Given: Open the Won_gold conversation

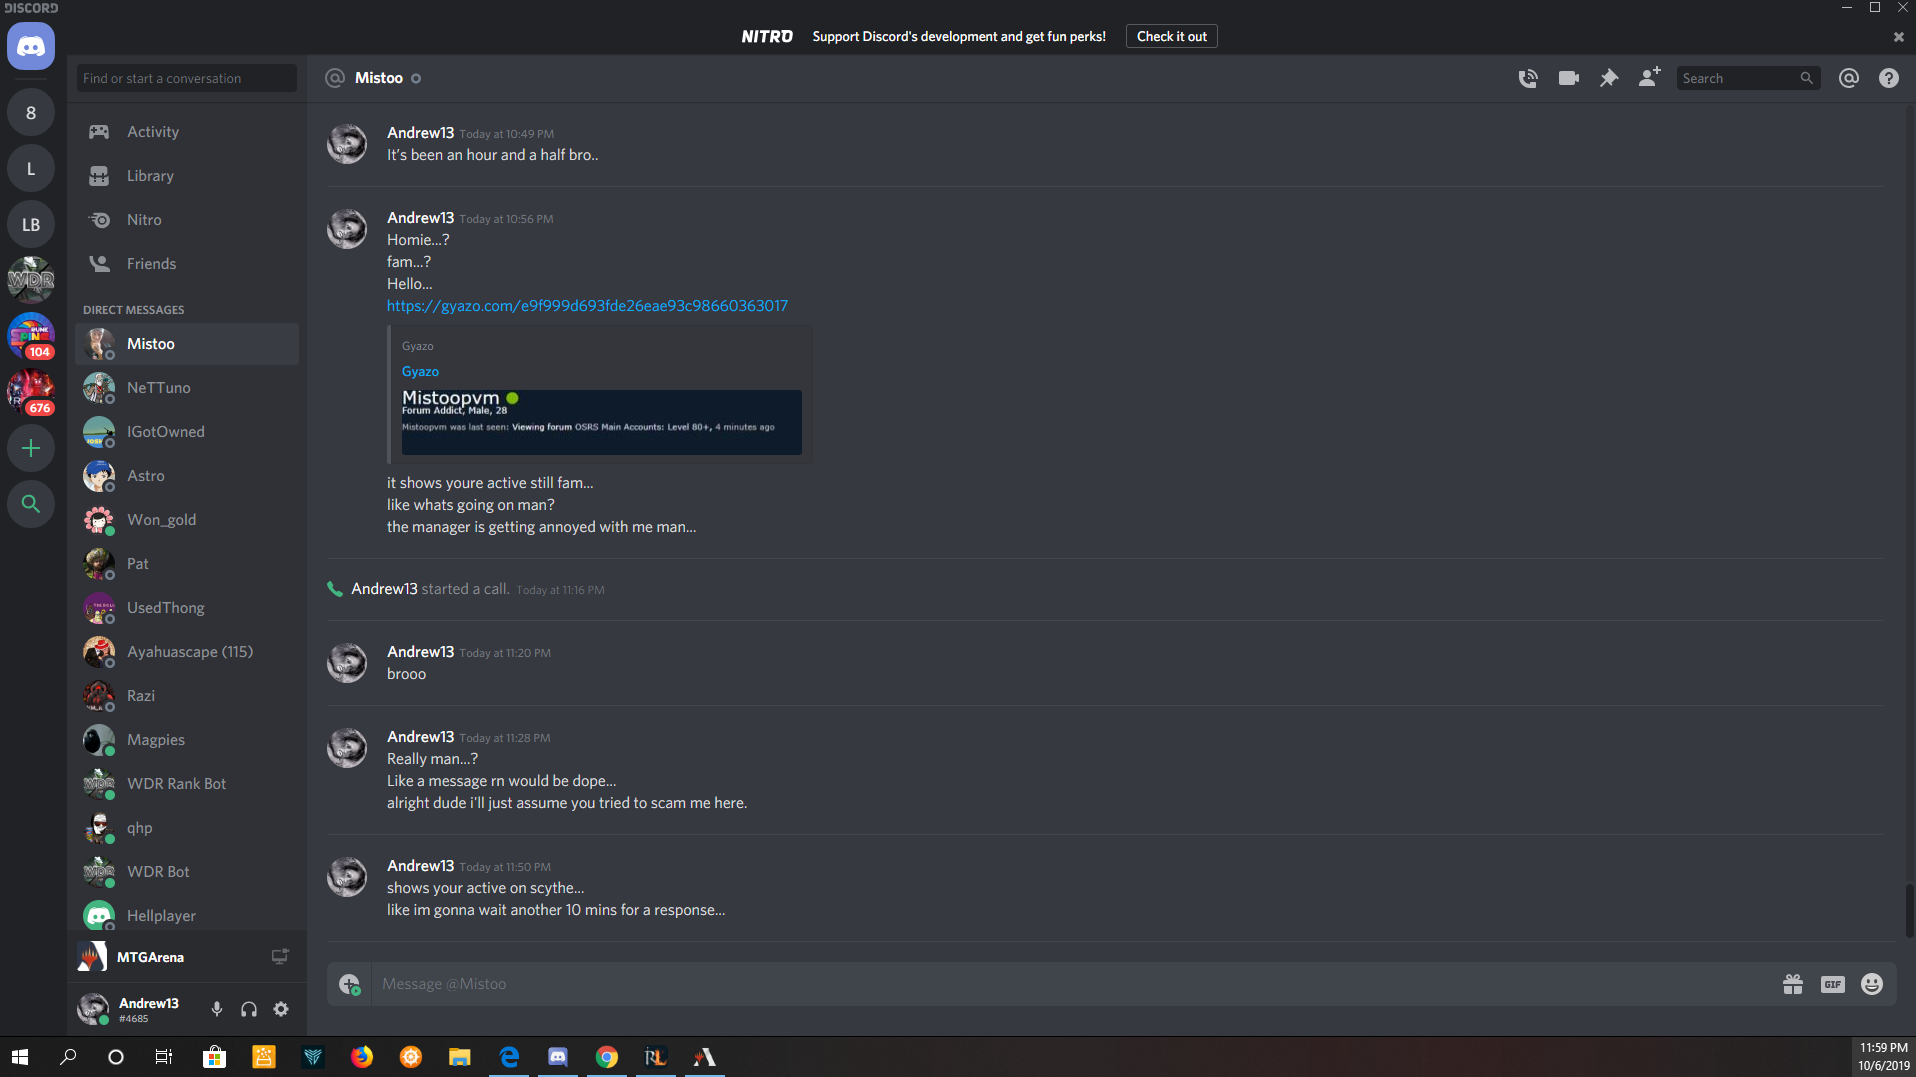Looking at the screenshot, I should [187, 520].
